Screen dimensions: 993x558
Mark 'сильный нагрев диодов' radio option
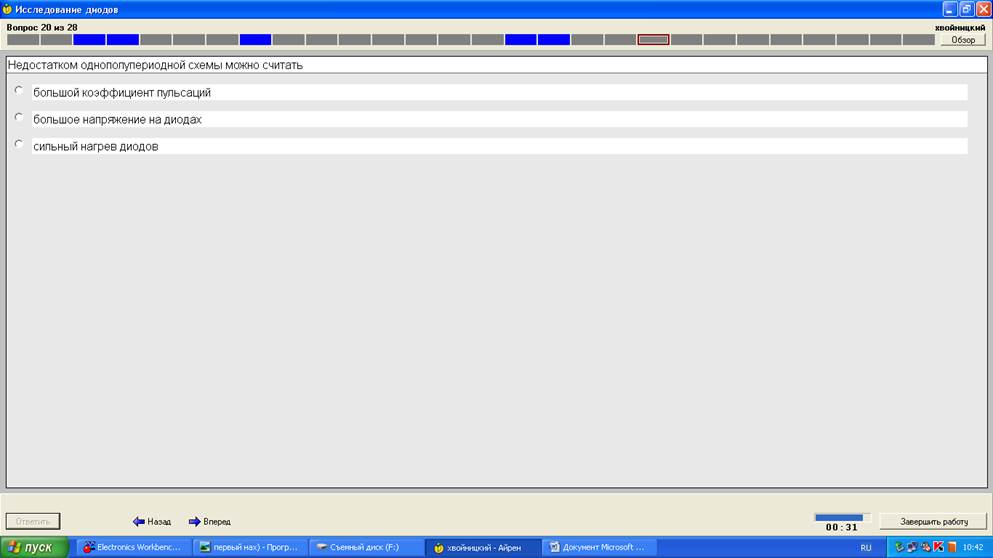(x=19, y=144)
